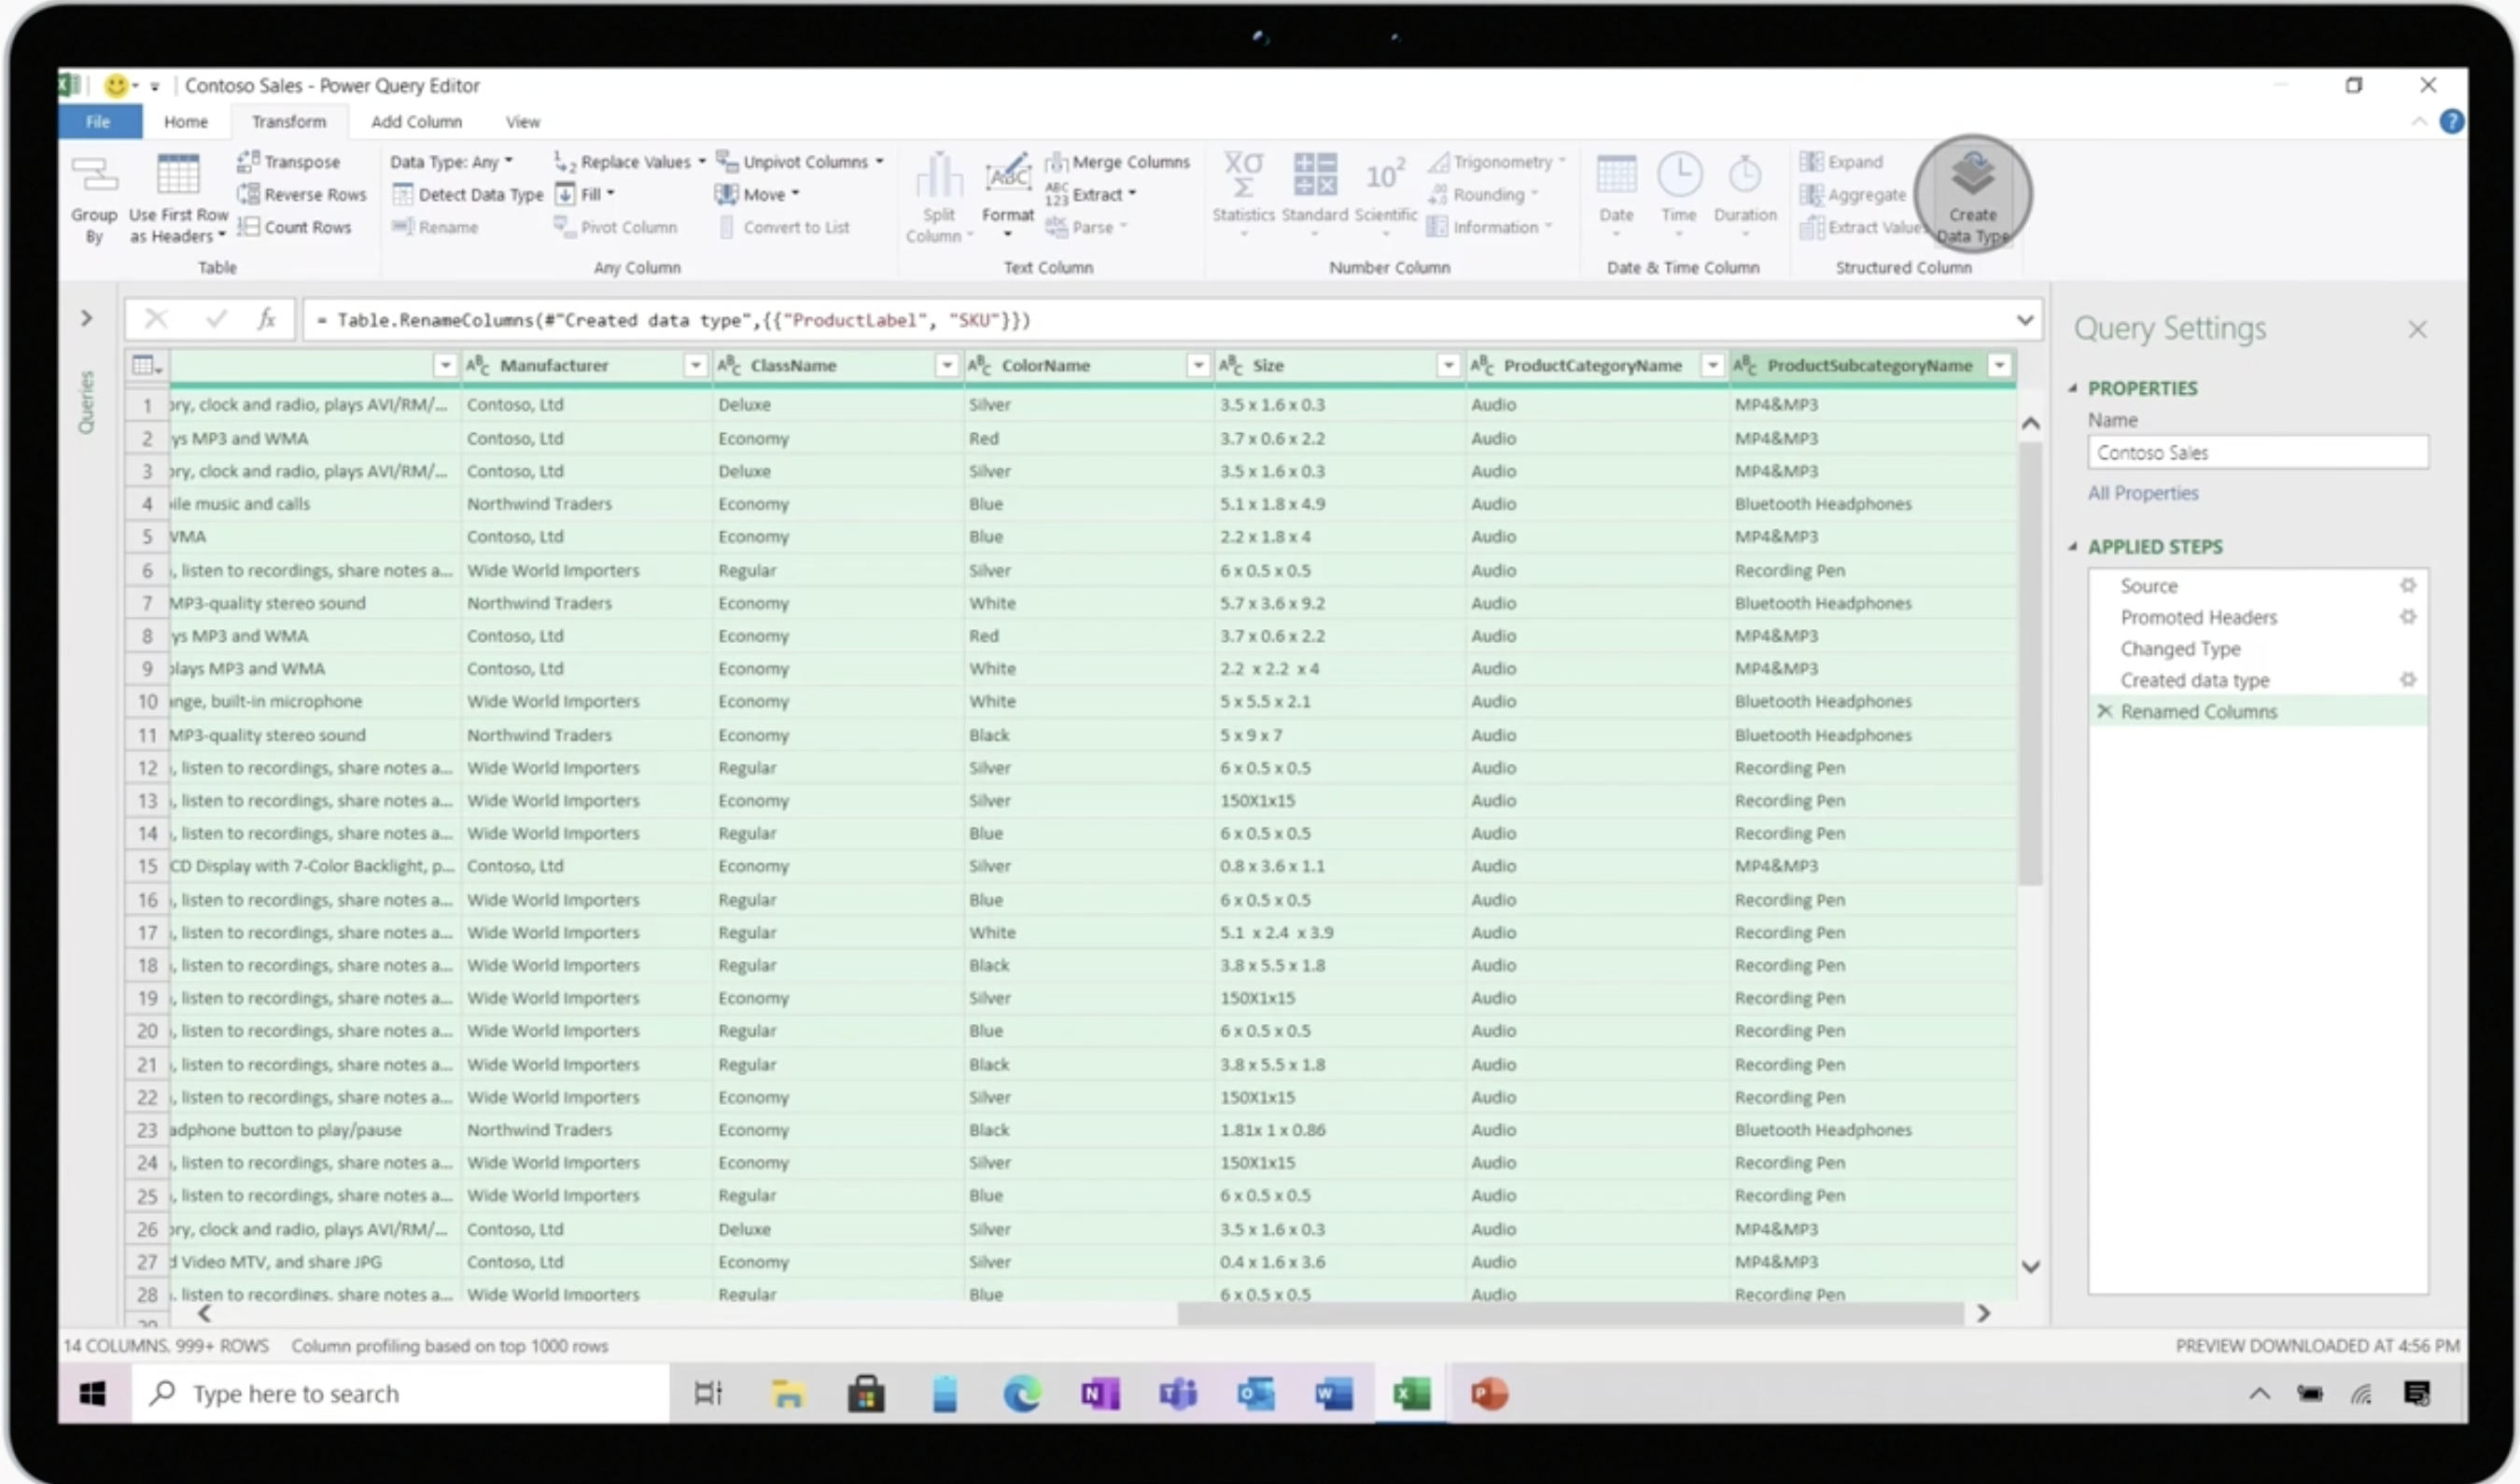Click the Duration icon
Screen dimensions: 2520x1484
click(1745, 174)
